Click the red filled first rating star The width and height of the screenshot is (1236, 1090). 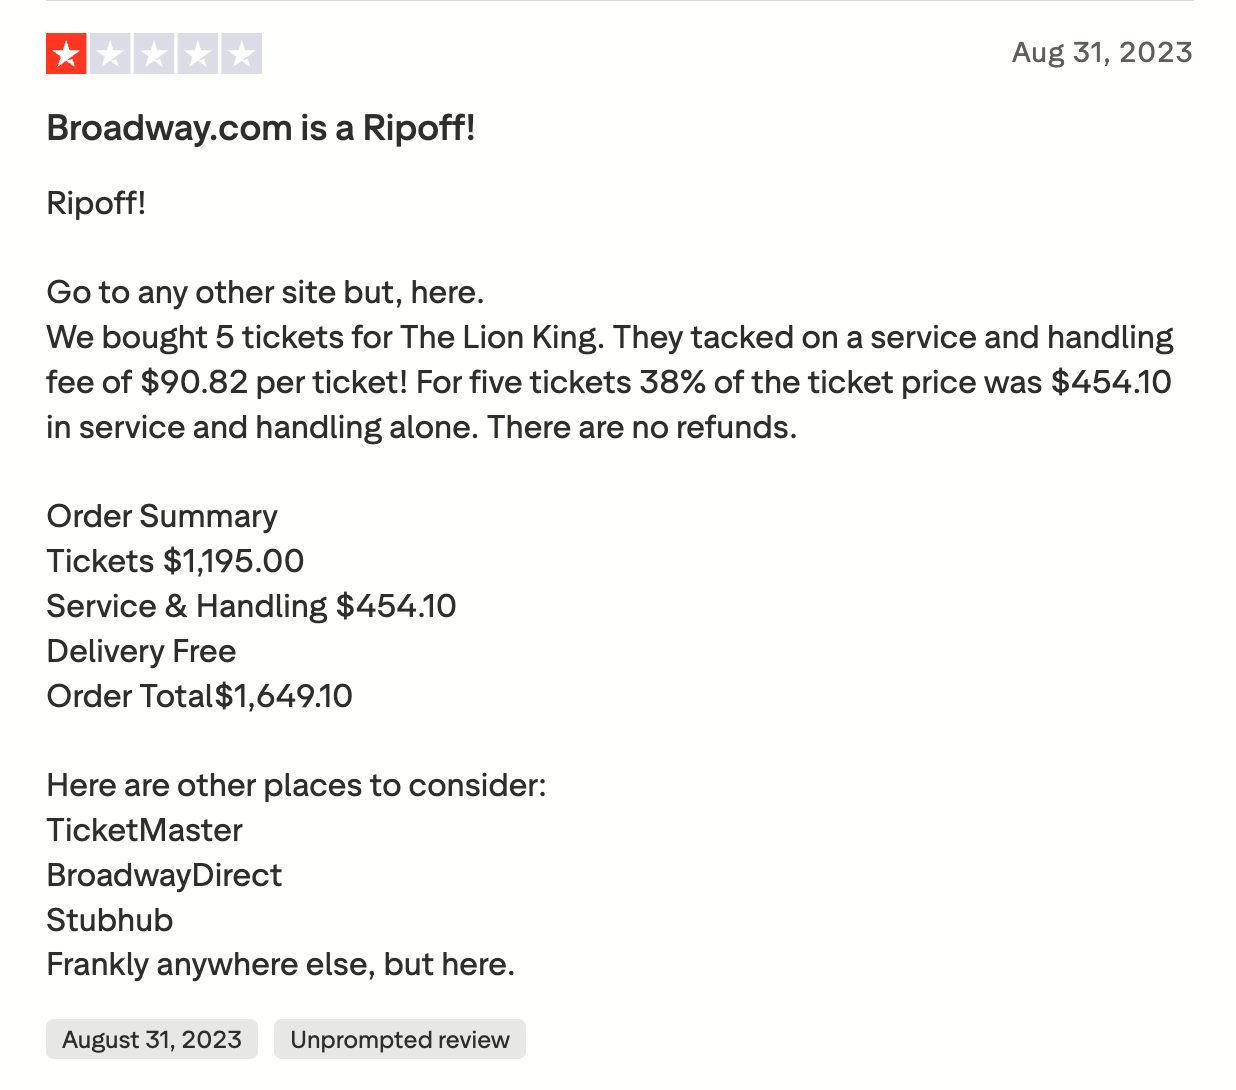click(66, 54)
